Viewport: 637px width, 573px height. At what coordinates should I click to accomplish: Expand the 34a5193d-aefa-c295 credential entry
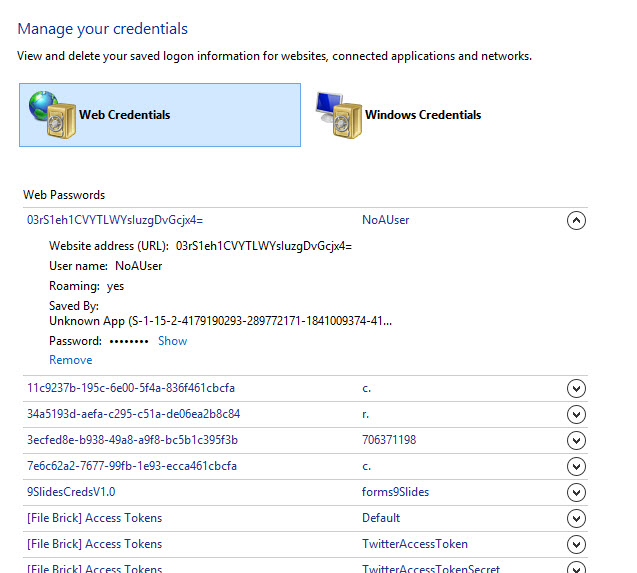[x=576, y=415]
